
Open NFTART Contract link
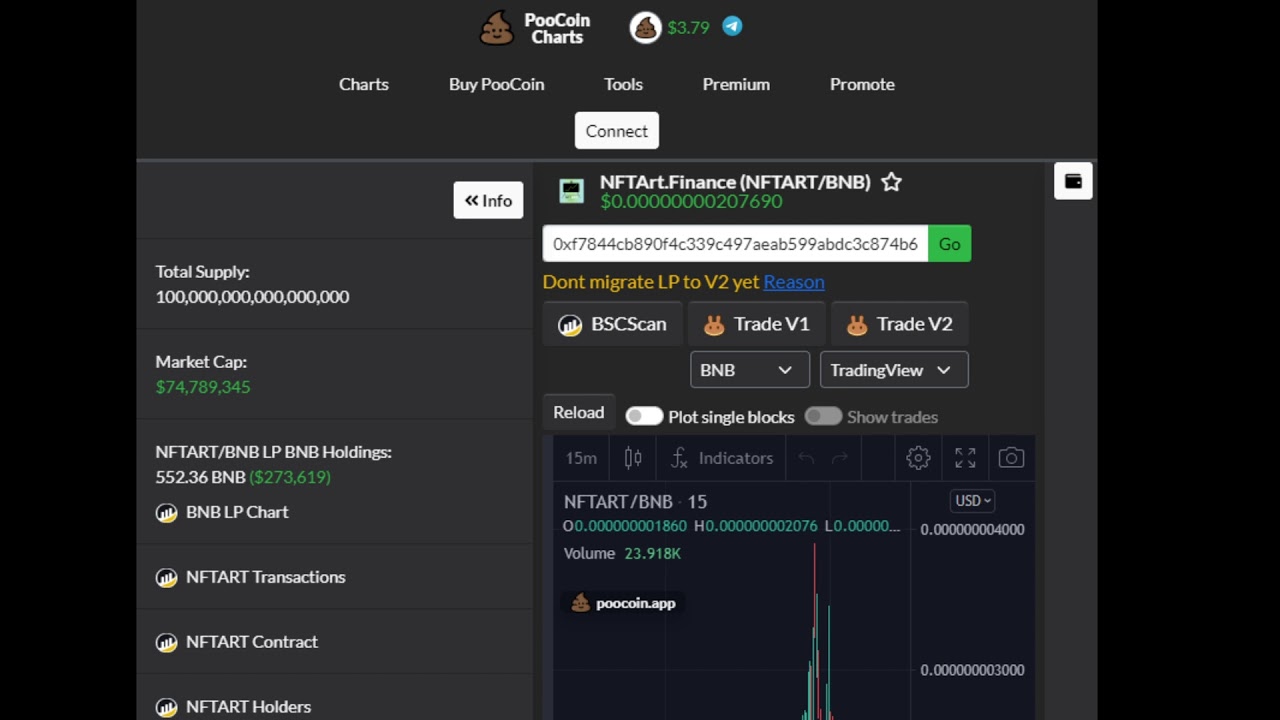coord(237,642)
